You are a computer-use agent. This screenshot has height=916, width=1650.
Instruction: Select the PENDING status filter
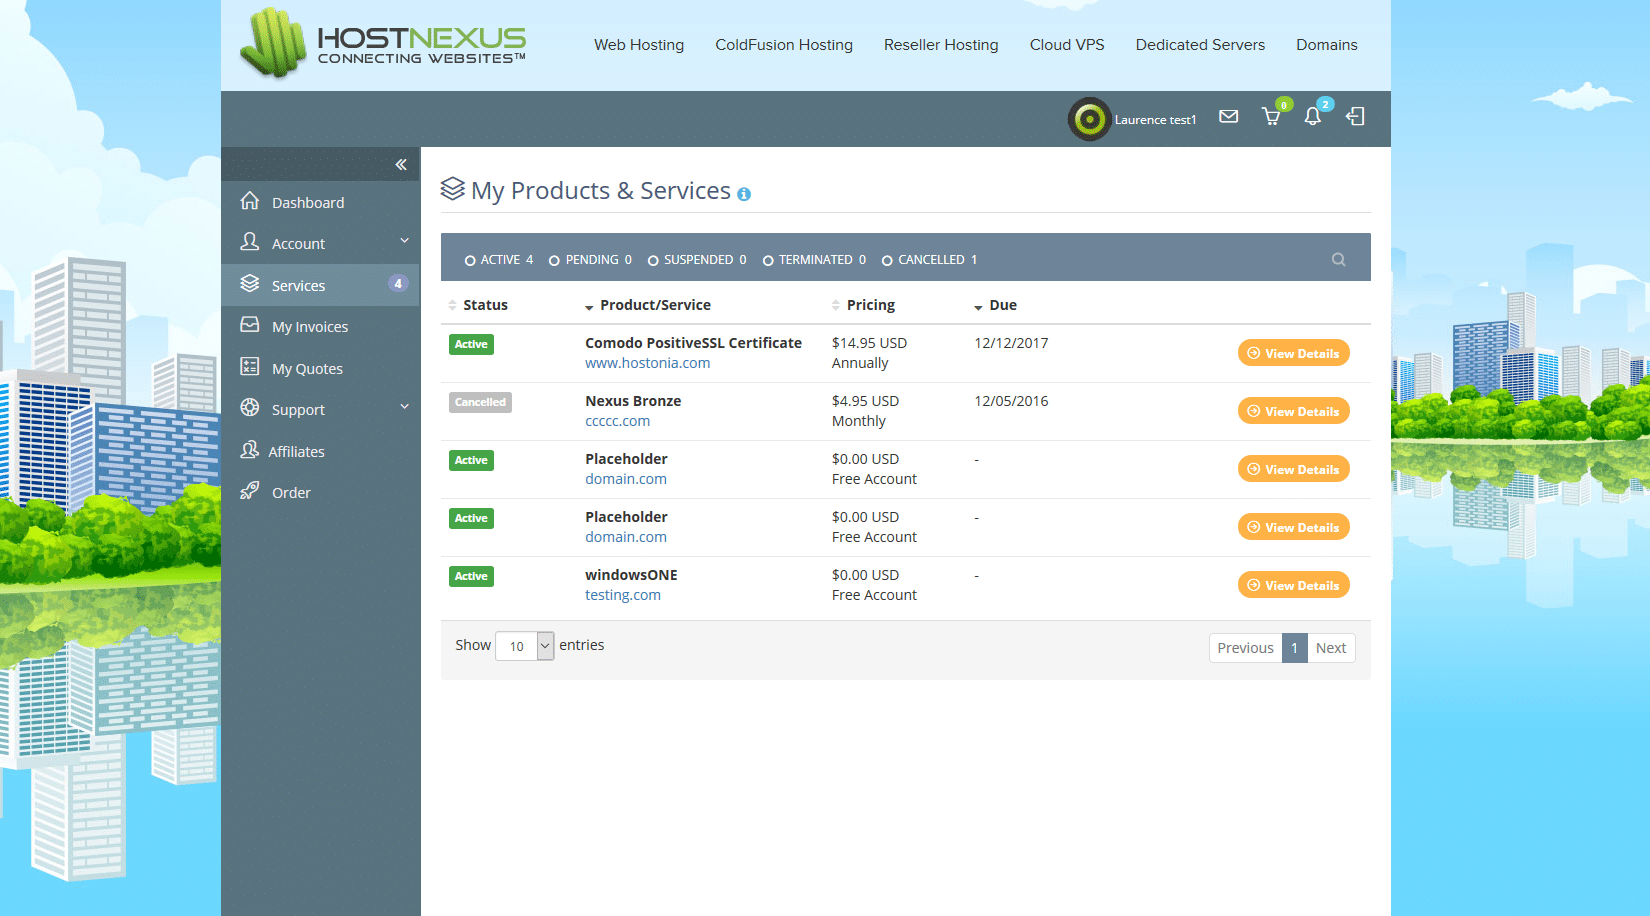590,260
